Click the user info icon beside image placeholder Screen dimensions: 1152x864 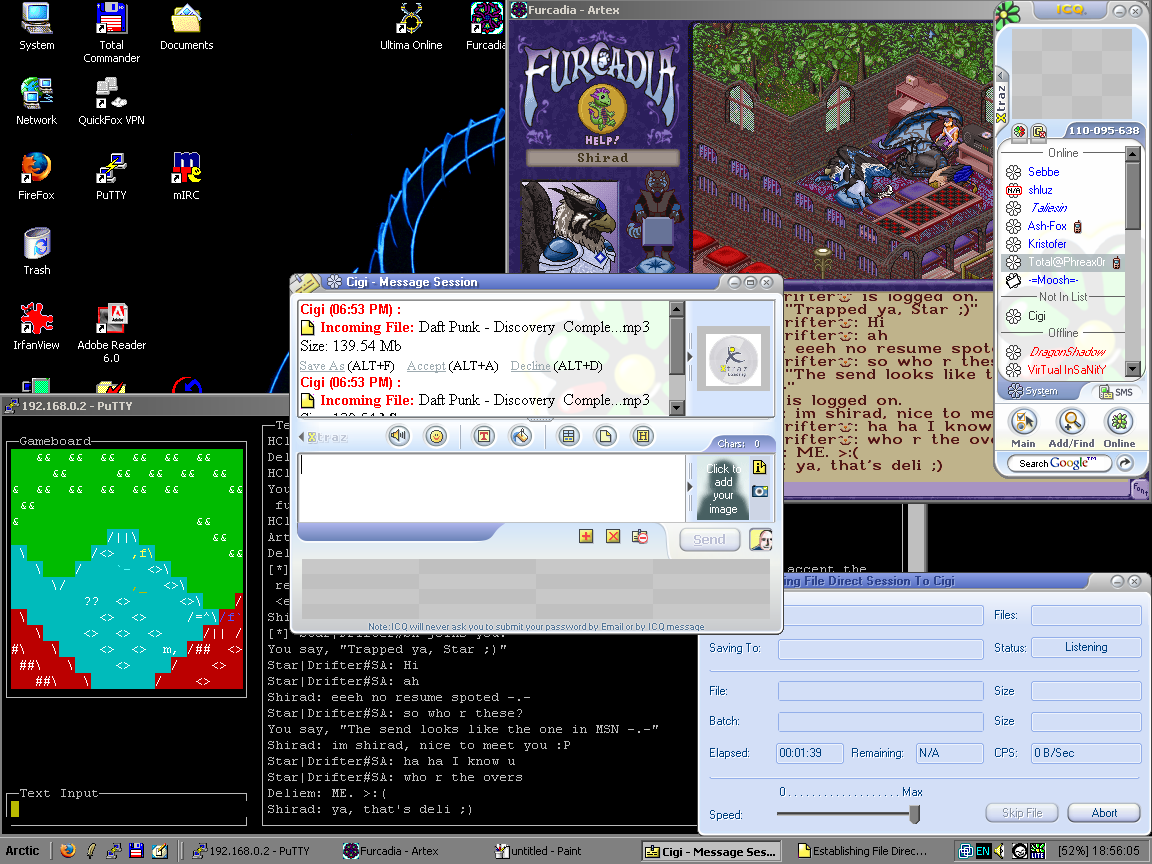pyautogui.click(x=760, y=467)
